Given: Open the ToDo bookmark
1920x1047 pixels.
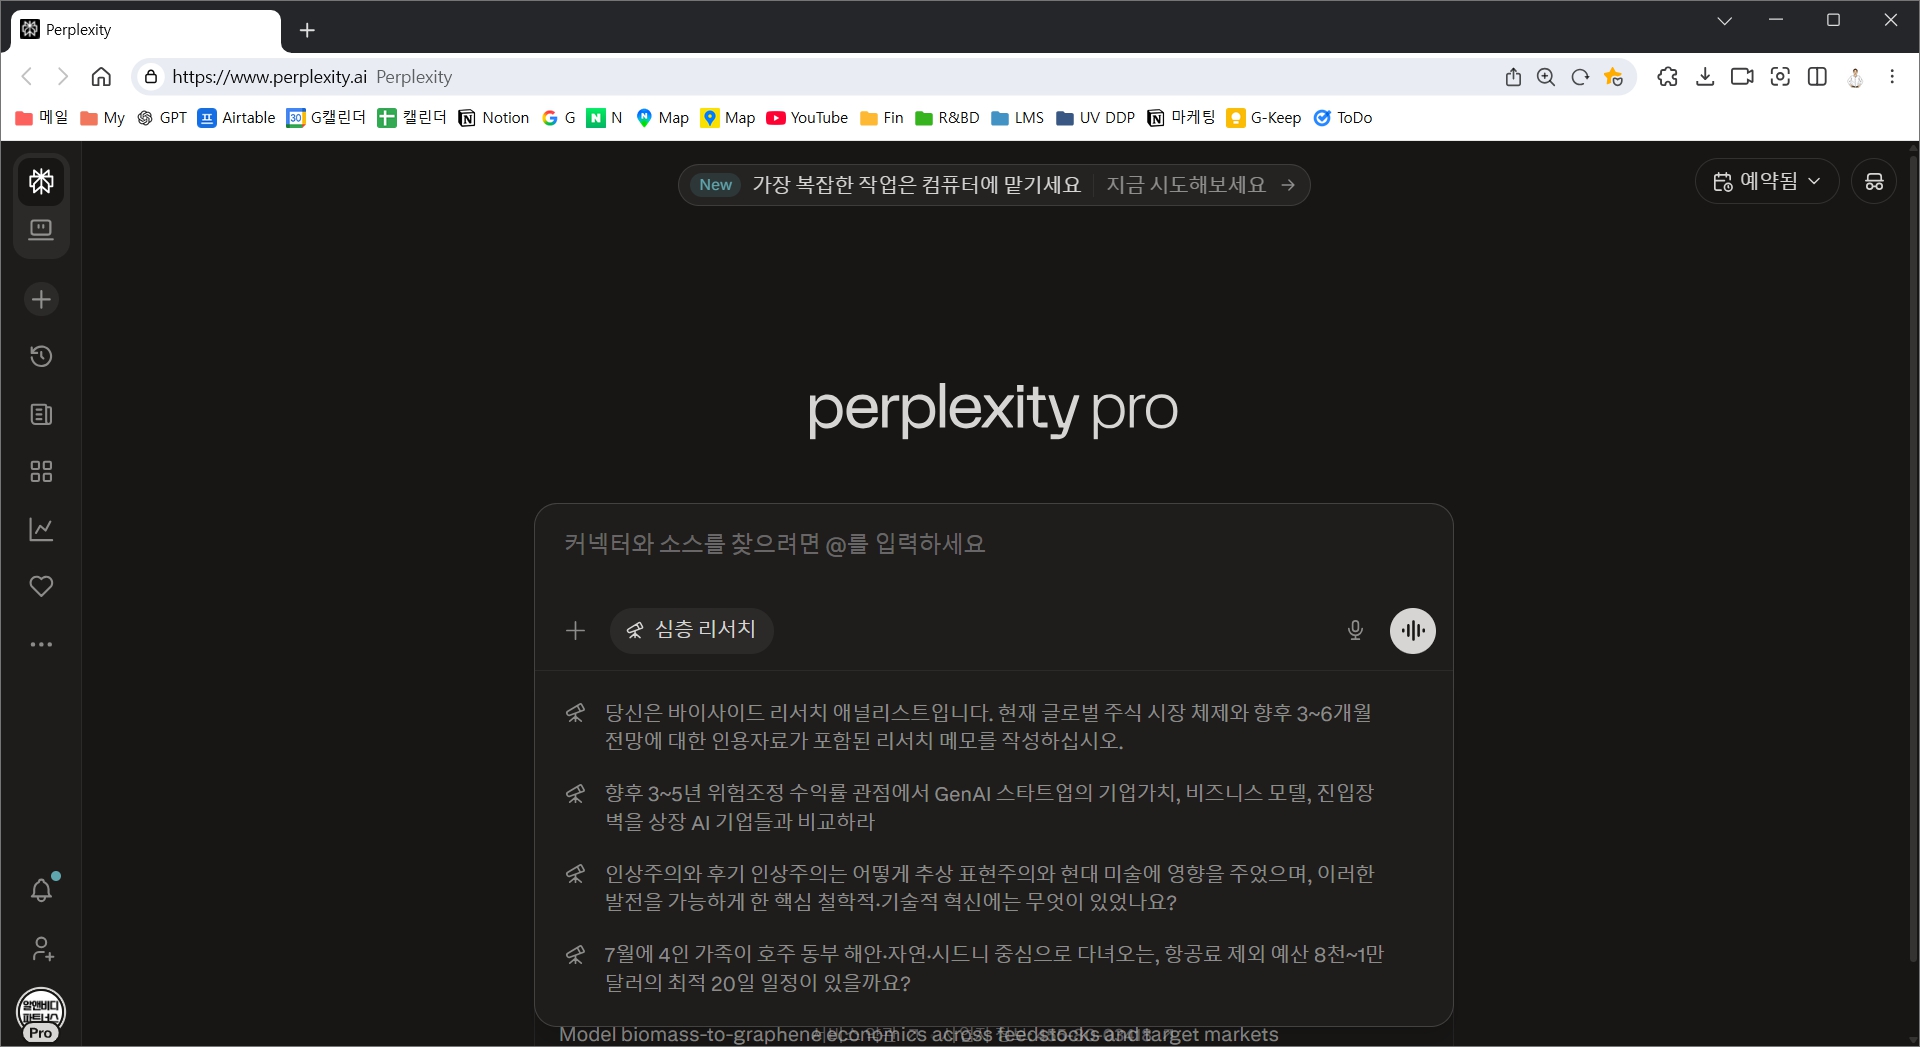Looking at the screenshot, I should 1343,118.
